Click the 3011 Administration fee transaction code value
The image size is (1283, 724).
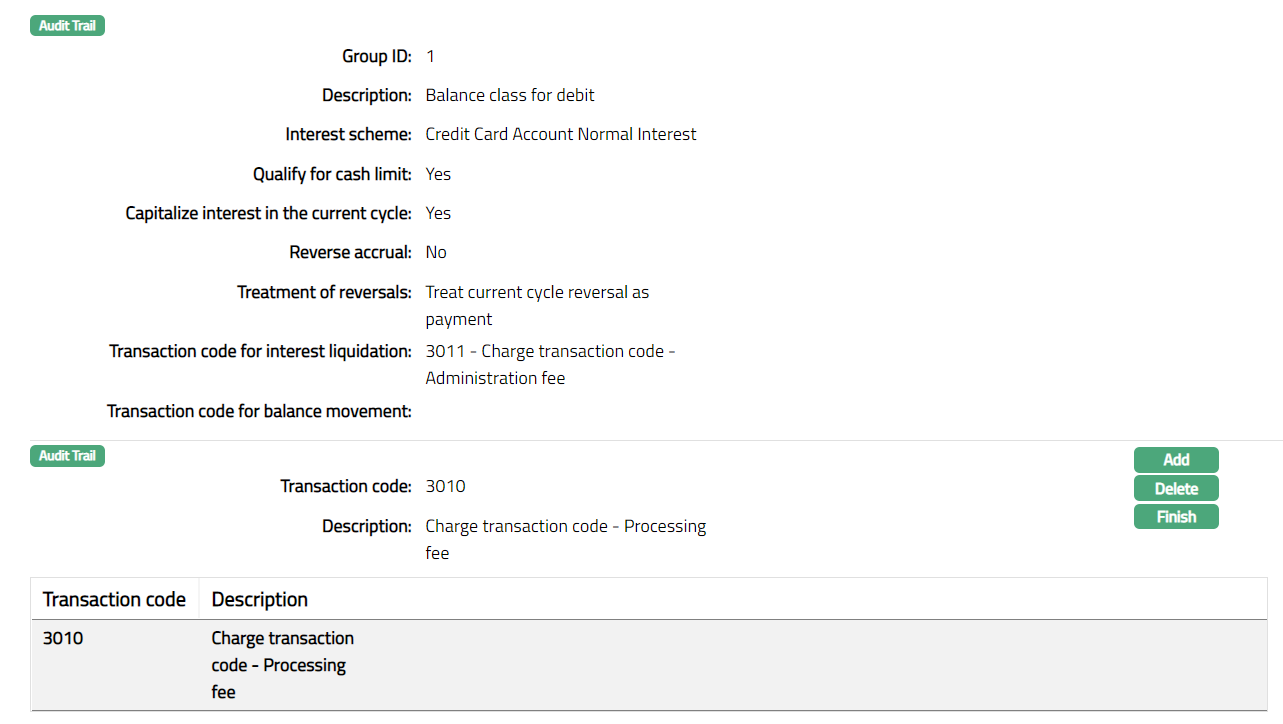click(550, 364)
